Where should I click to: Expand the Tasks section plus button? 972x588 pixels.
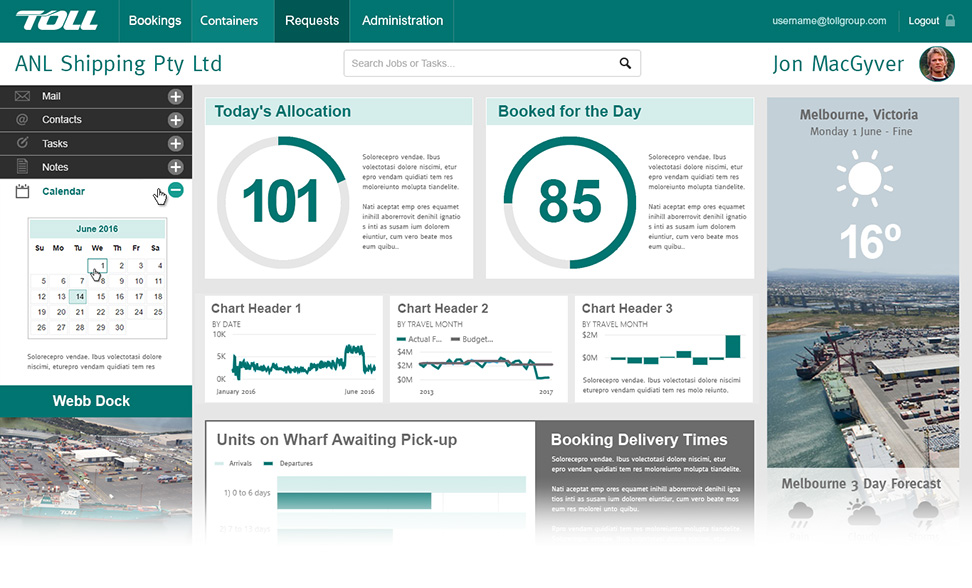coord(175,144)
